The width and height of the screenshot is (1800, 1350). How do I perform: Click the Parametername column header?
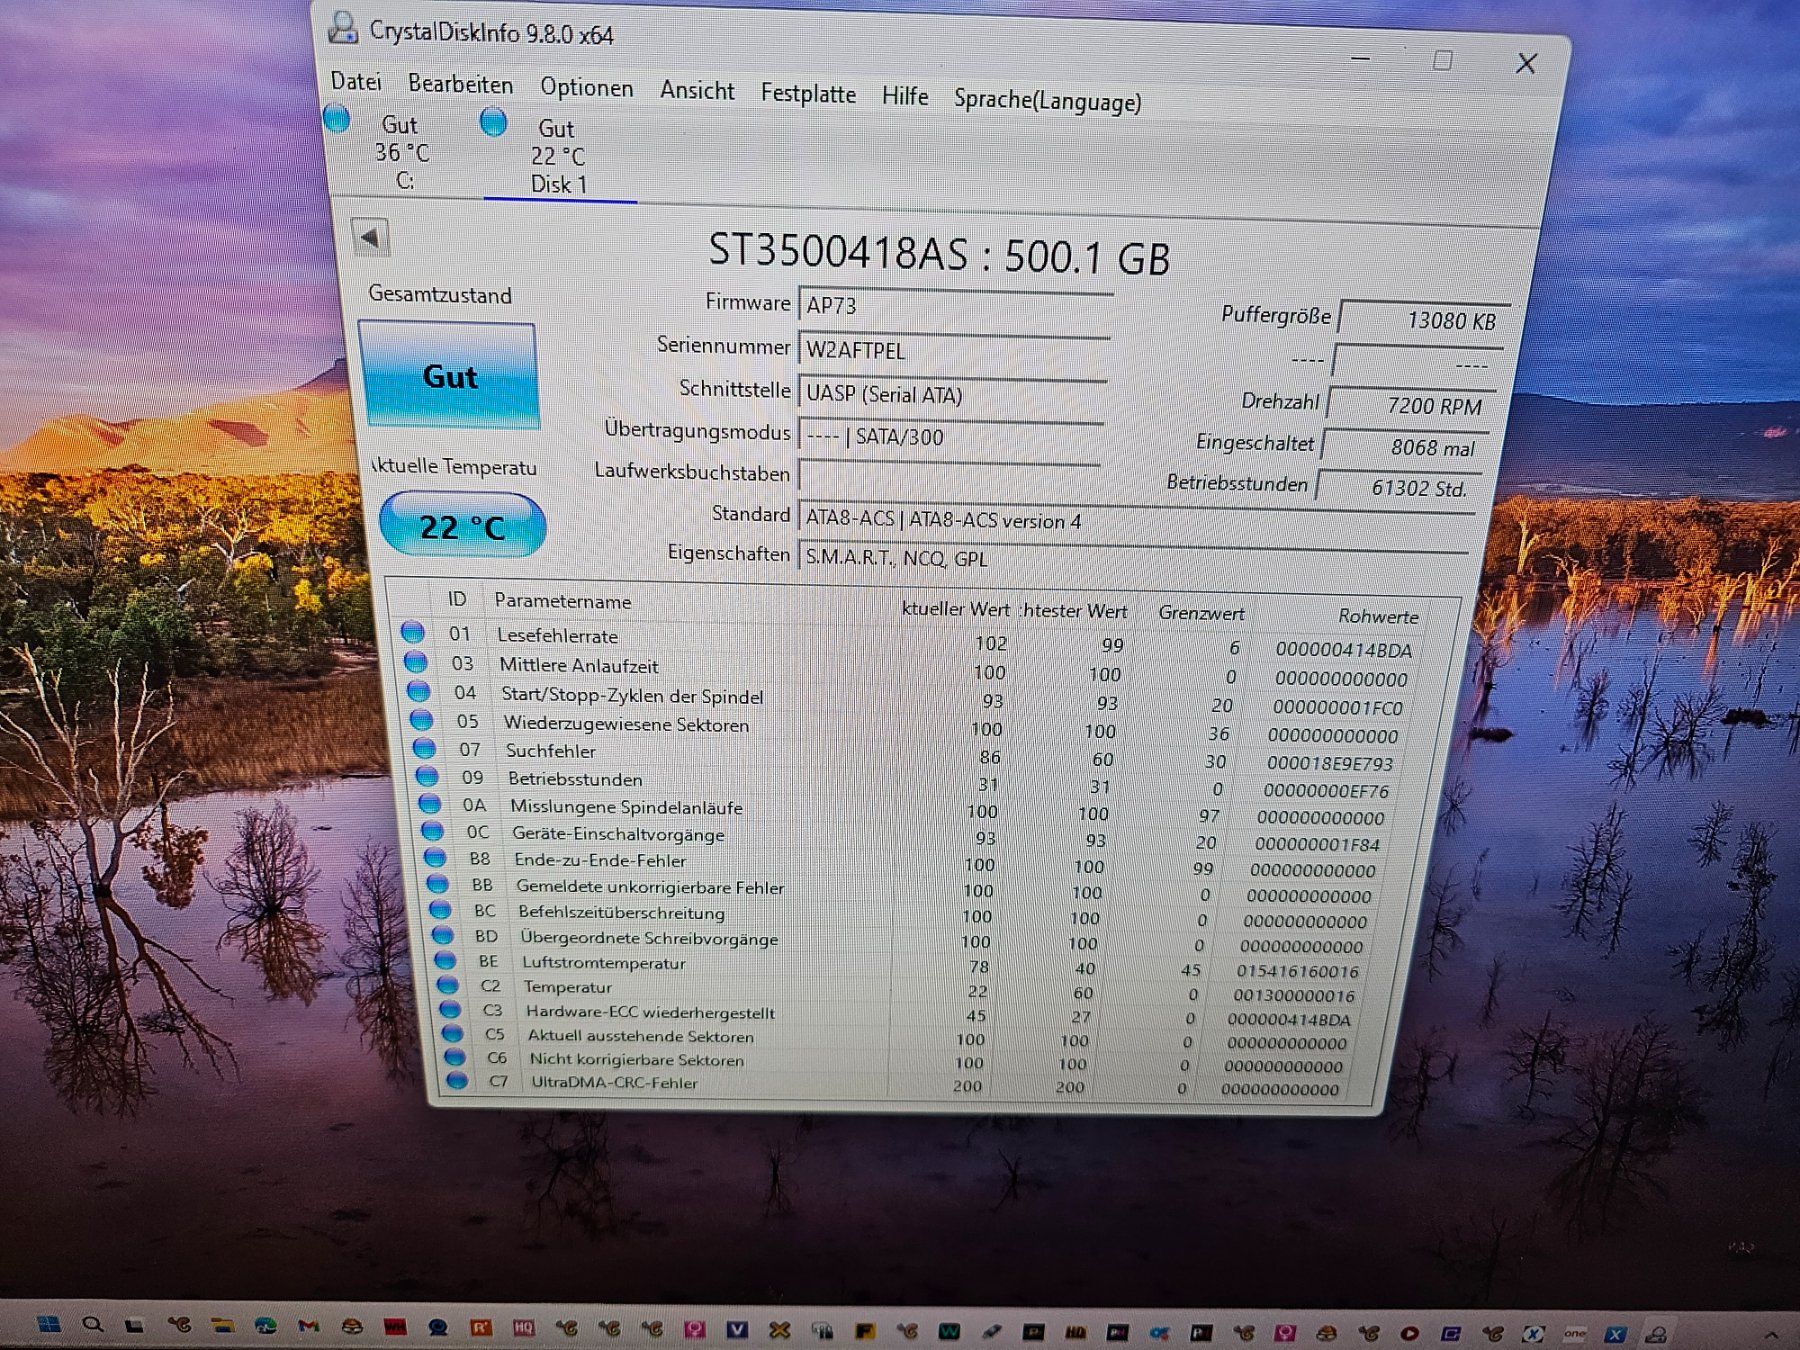[563, 601]
